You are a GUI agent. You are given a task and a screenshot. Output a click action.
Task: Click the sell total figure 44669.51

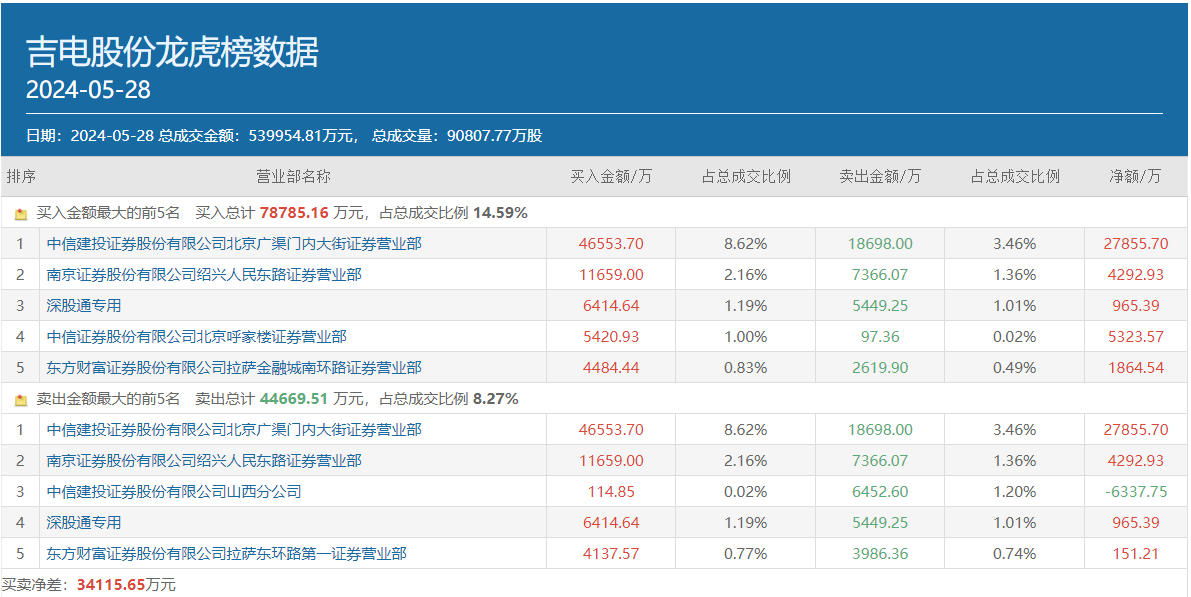[294, 399]
